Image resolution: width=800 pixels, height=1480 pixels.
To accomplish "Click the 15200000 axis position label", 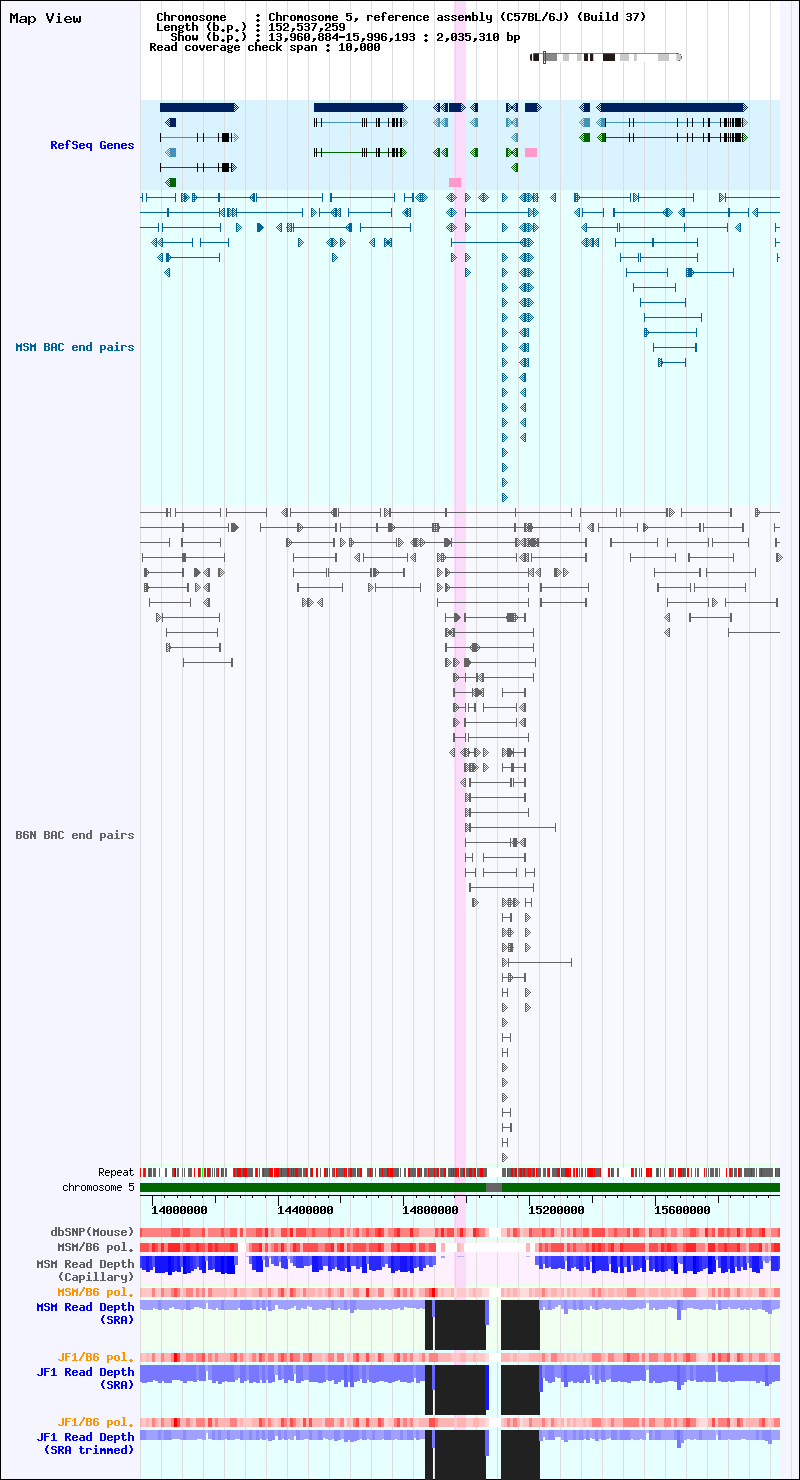I will click(x=557, y=1210).
